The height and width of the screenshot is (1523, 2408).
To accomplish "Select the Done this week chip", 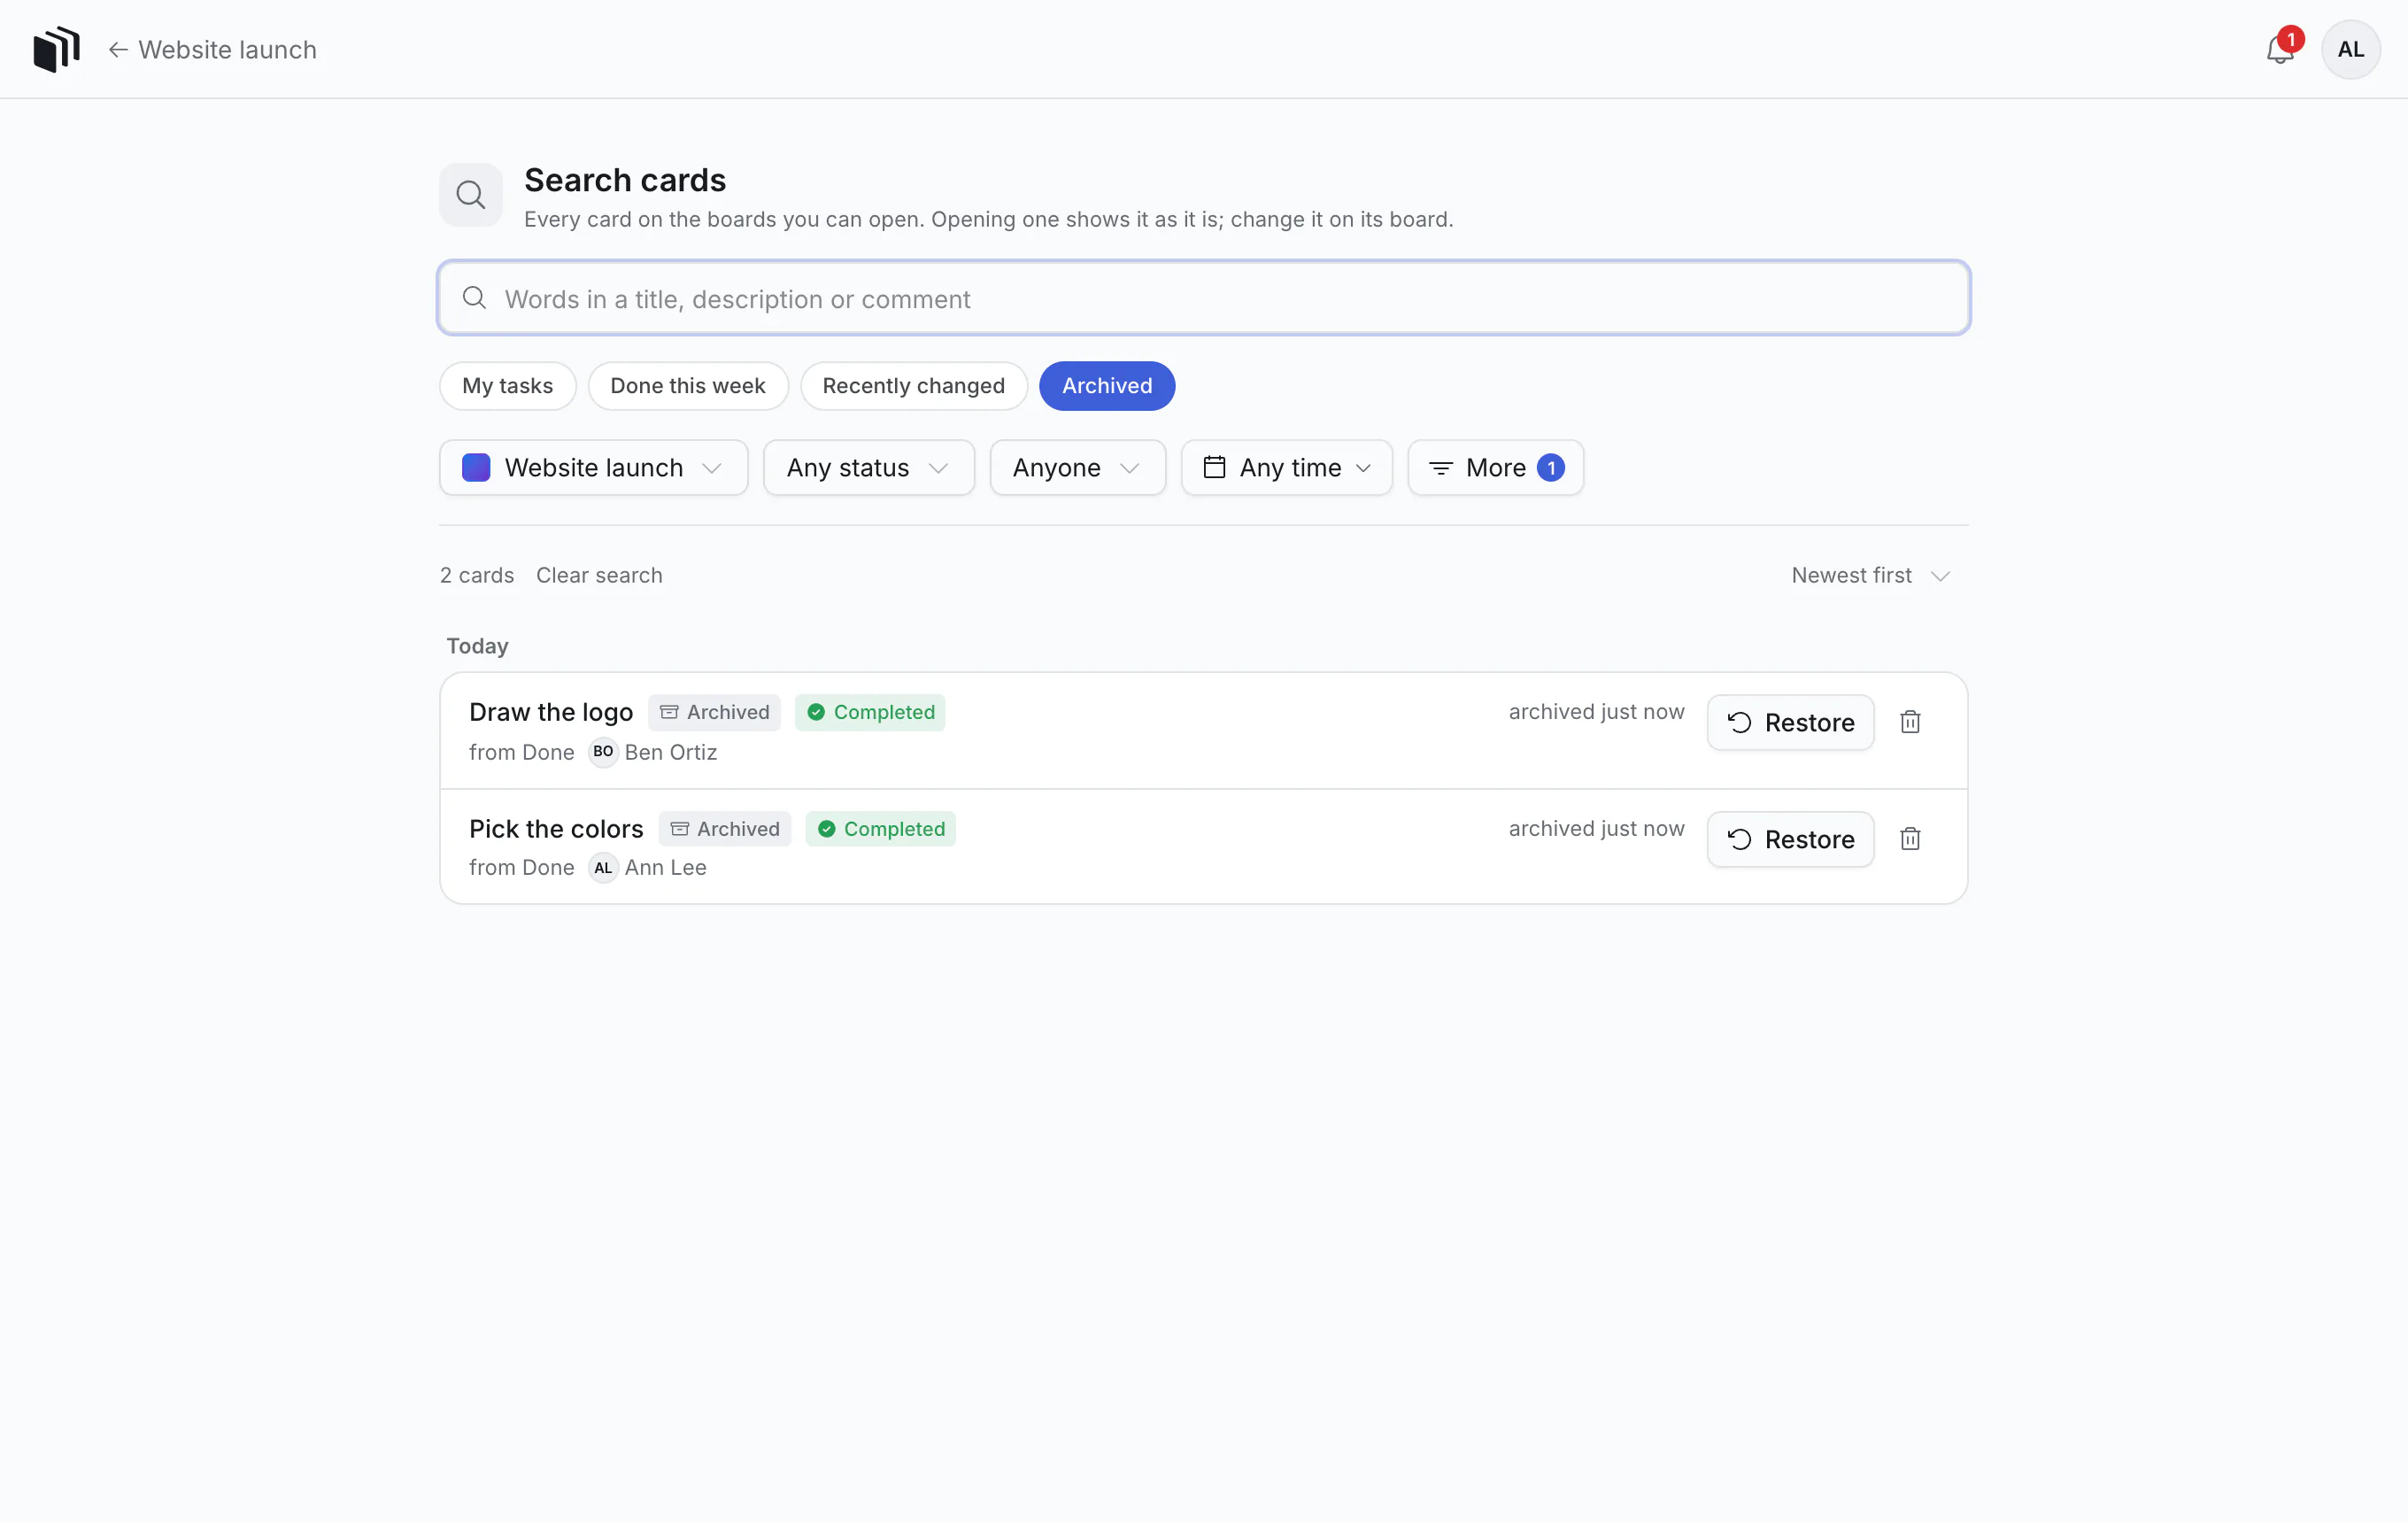I will (x=687, y=385).
